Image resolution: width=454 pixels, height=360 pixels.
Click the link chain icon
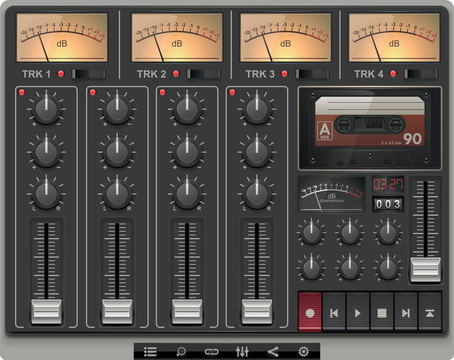212,352
